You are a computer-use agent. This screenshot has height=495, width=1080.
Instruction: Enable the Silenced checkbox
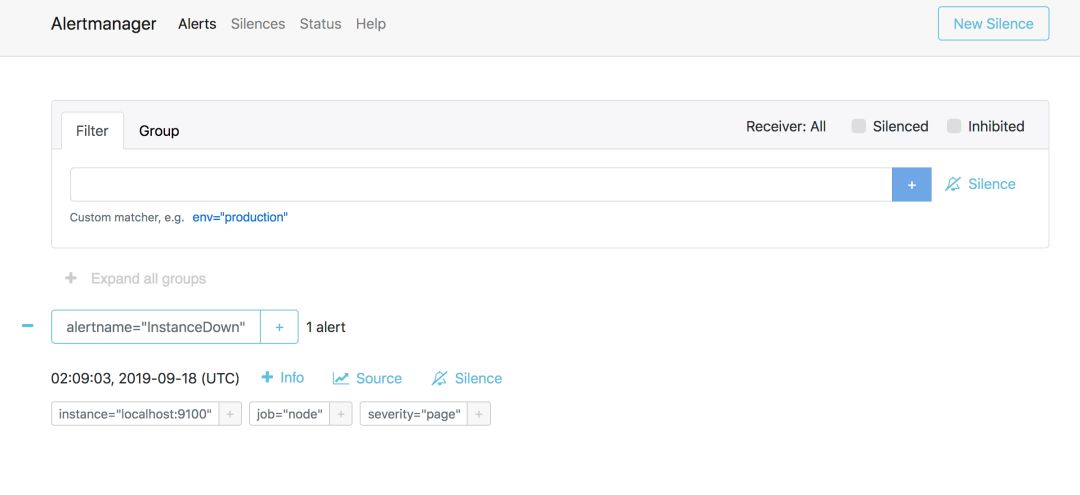point(859,126)
